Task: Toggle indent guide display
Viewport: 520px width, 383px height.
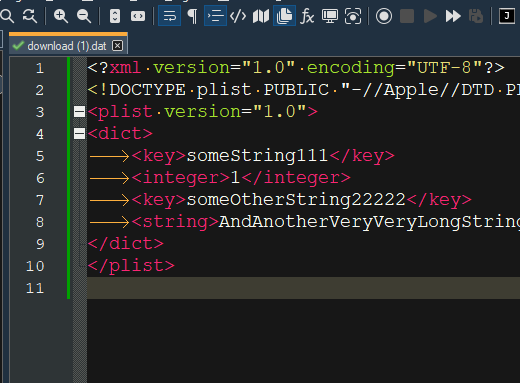Action: tap(215, 16)
